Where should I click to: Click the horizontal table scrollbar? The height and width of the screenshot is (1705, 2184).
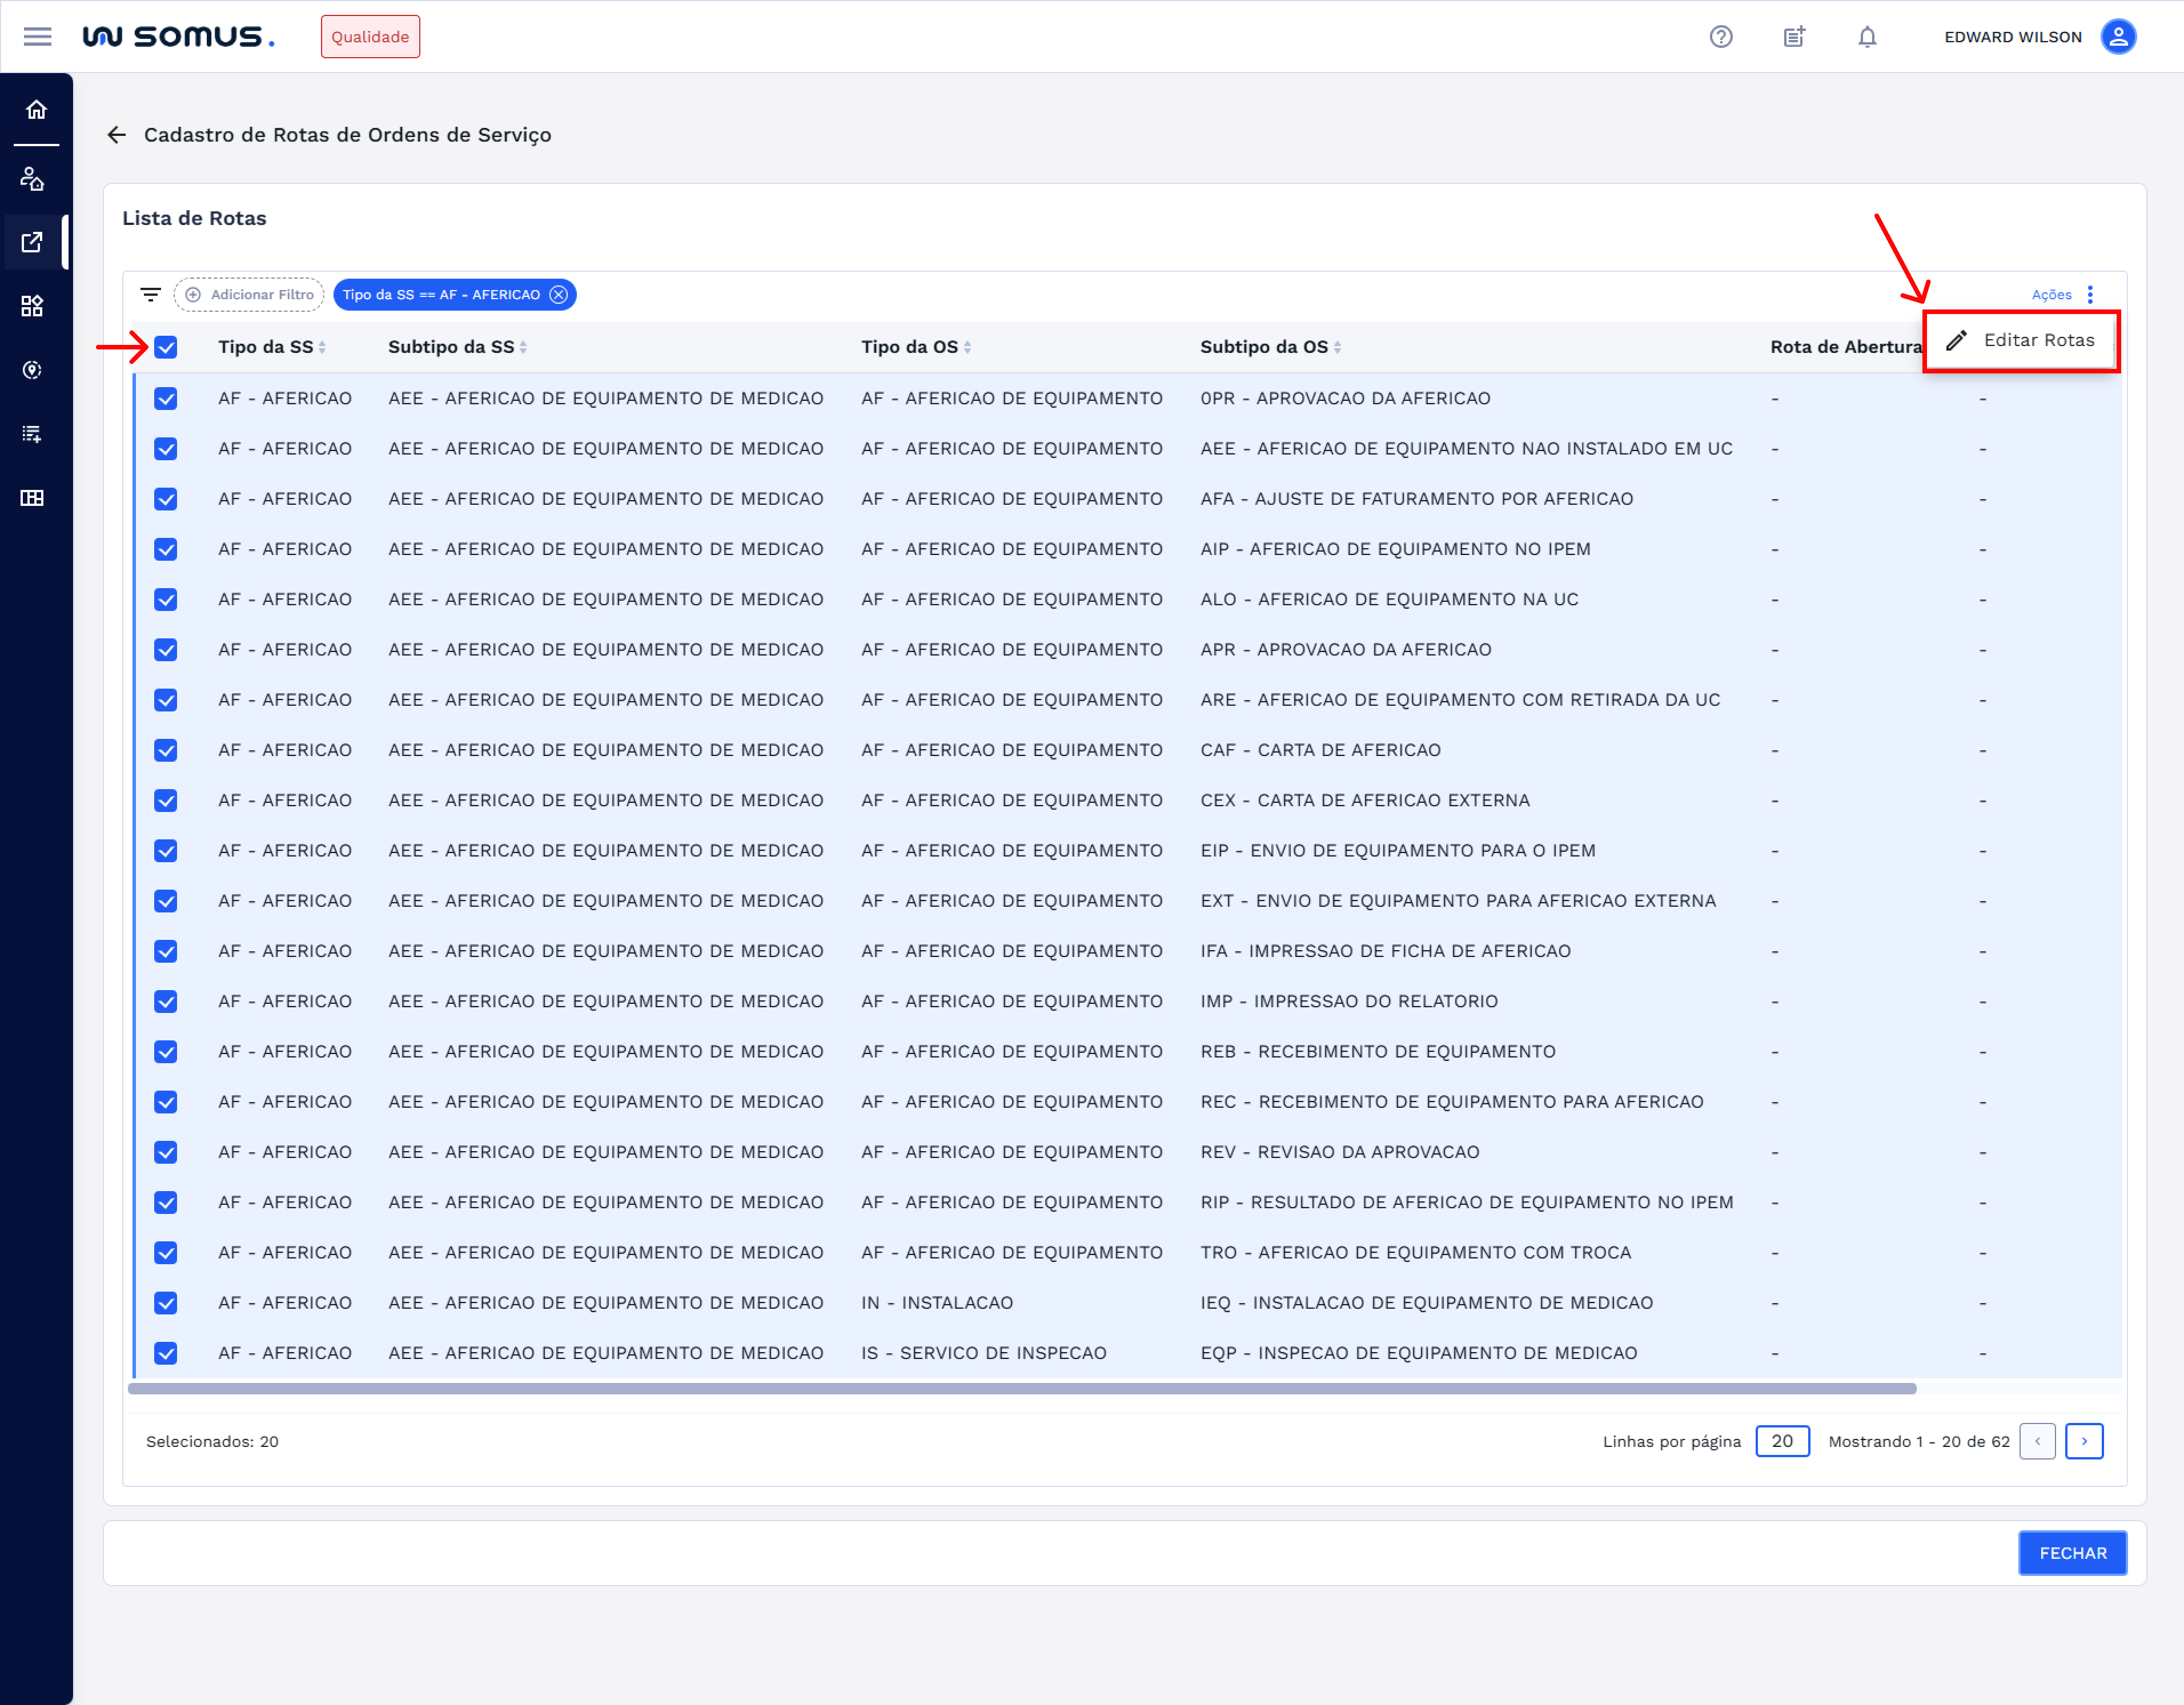pyautogui.click(x=1020, y=1389)
